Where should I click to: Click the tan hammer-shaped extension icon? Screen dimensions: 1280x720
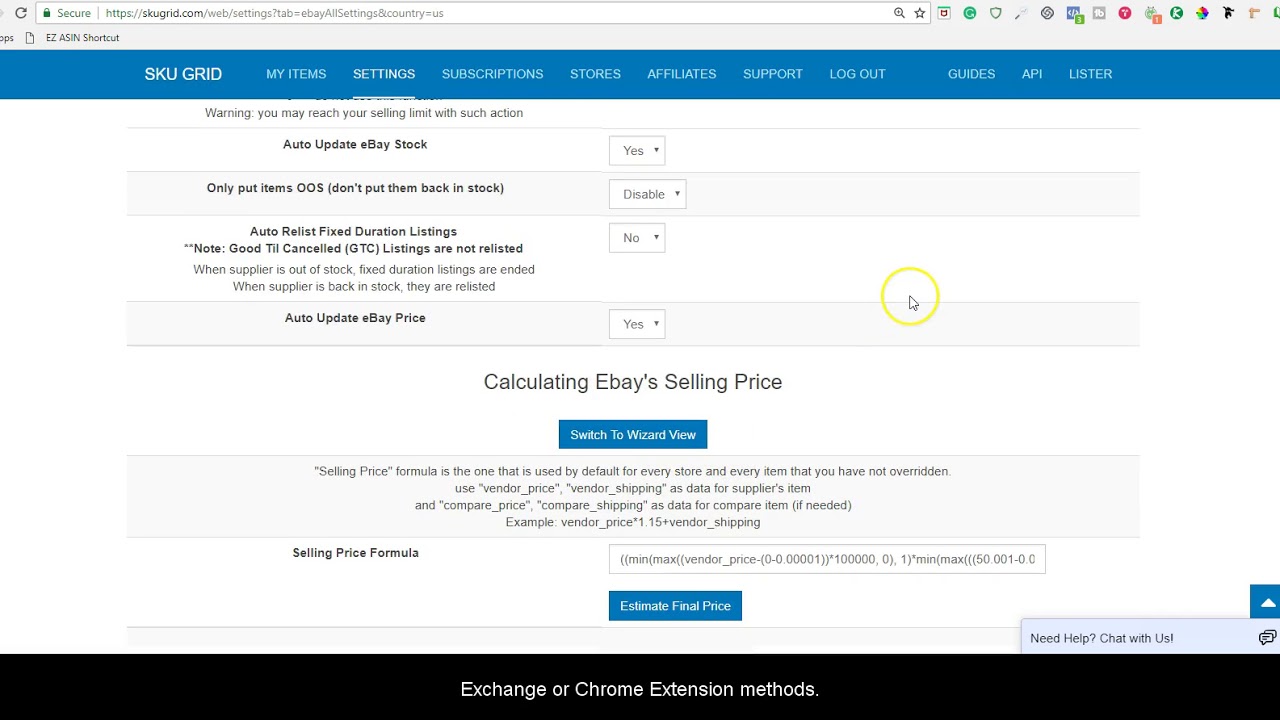coord(1254,13)
